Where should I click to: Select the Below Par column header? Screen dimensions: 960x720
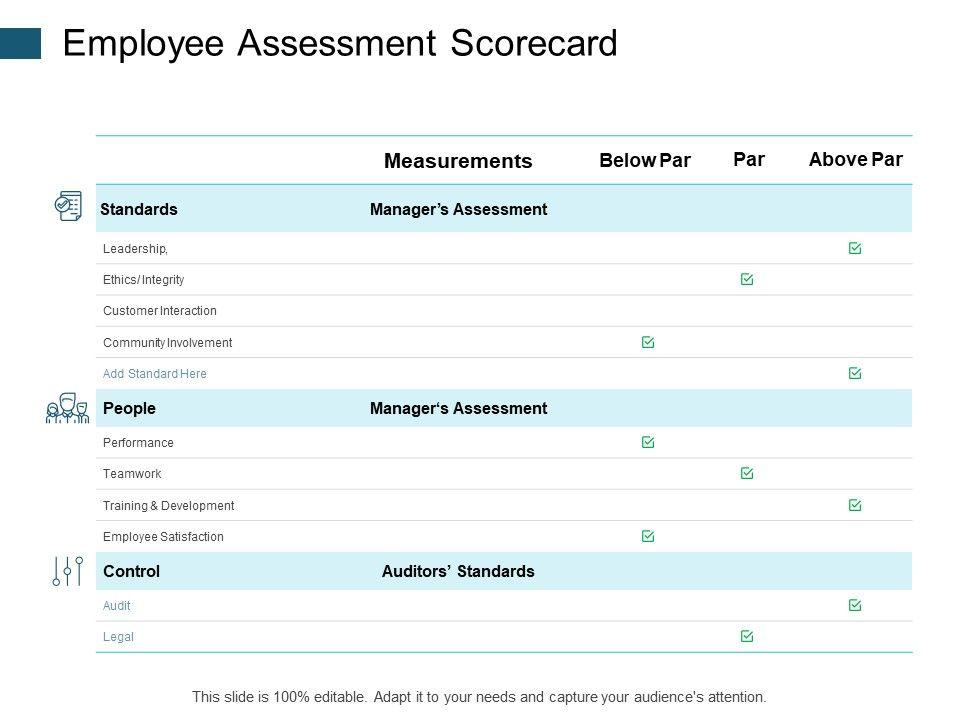point(645,160)
